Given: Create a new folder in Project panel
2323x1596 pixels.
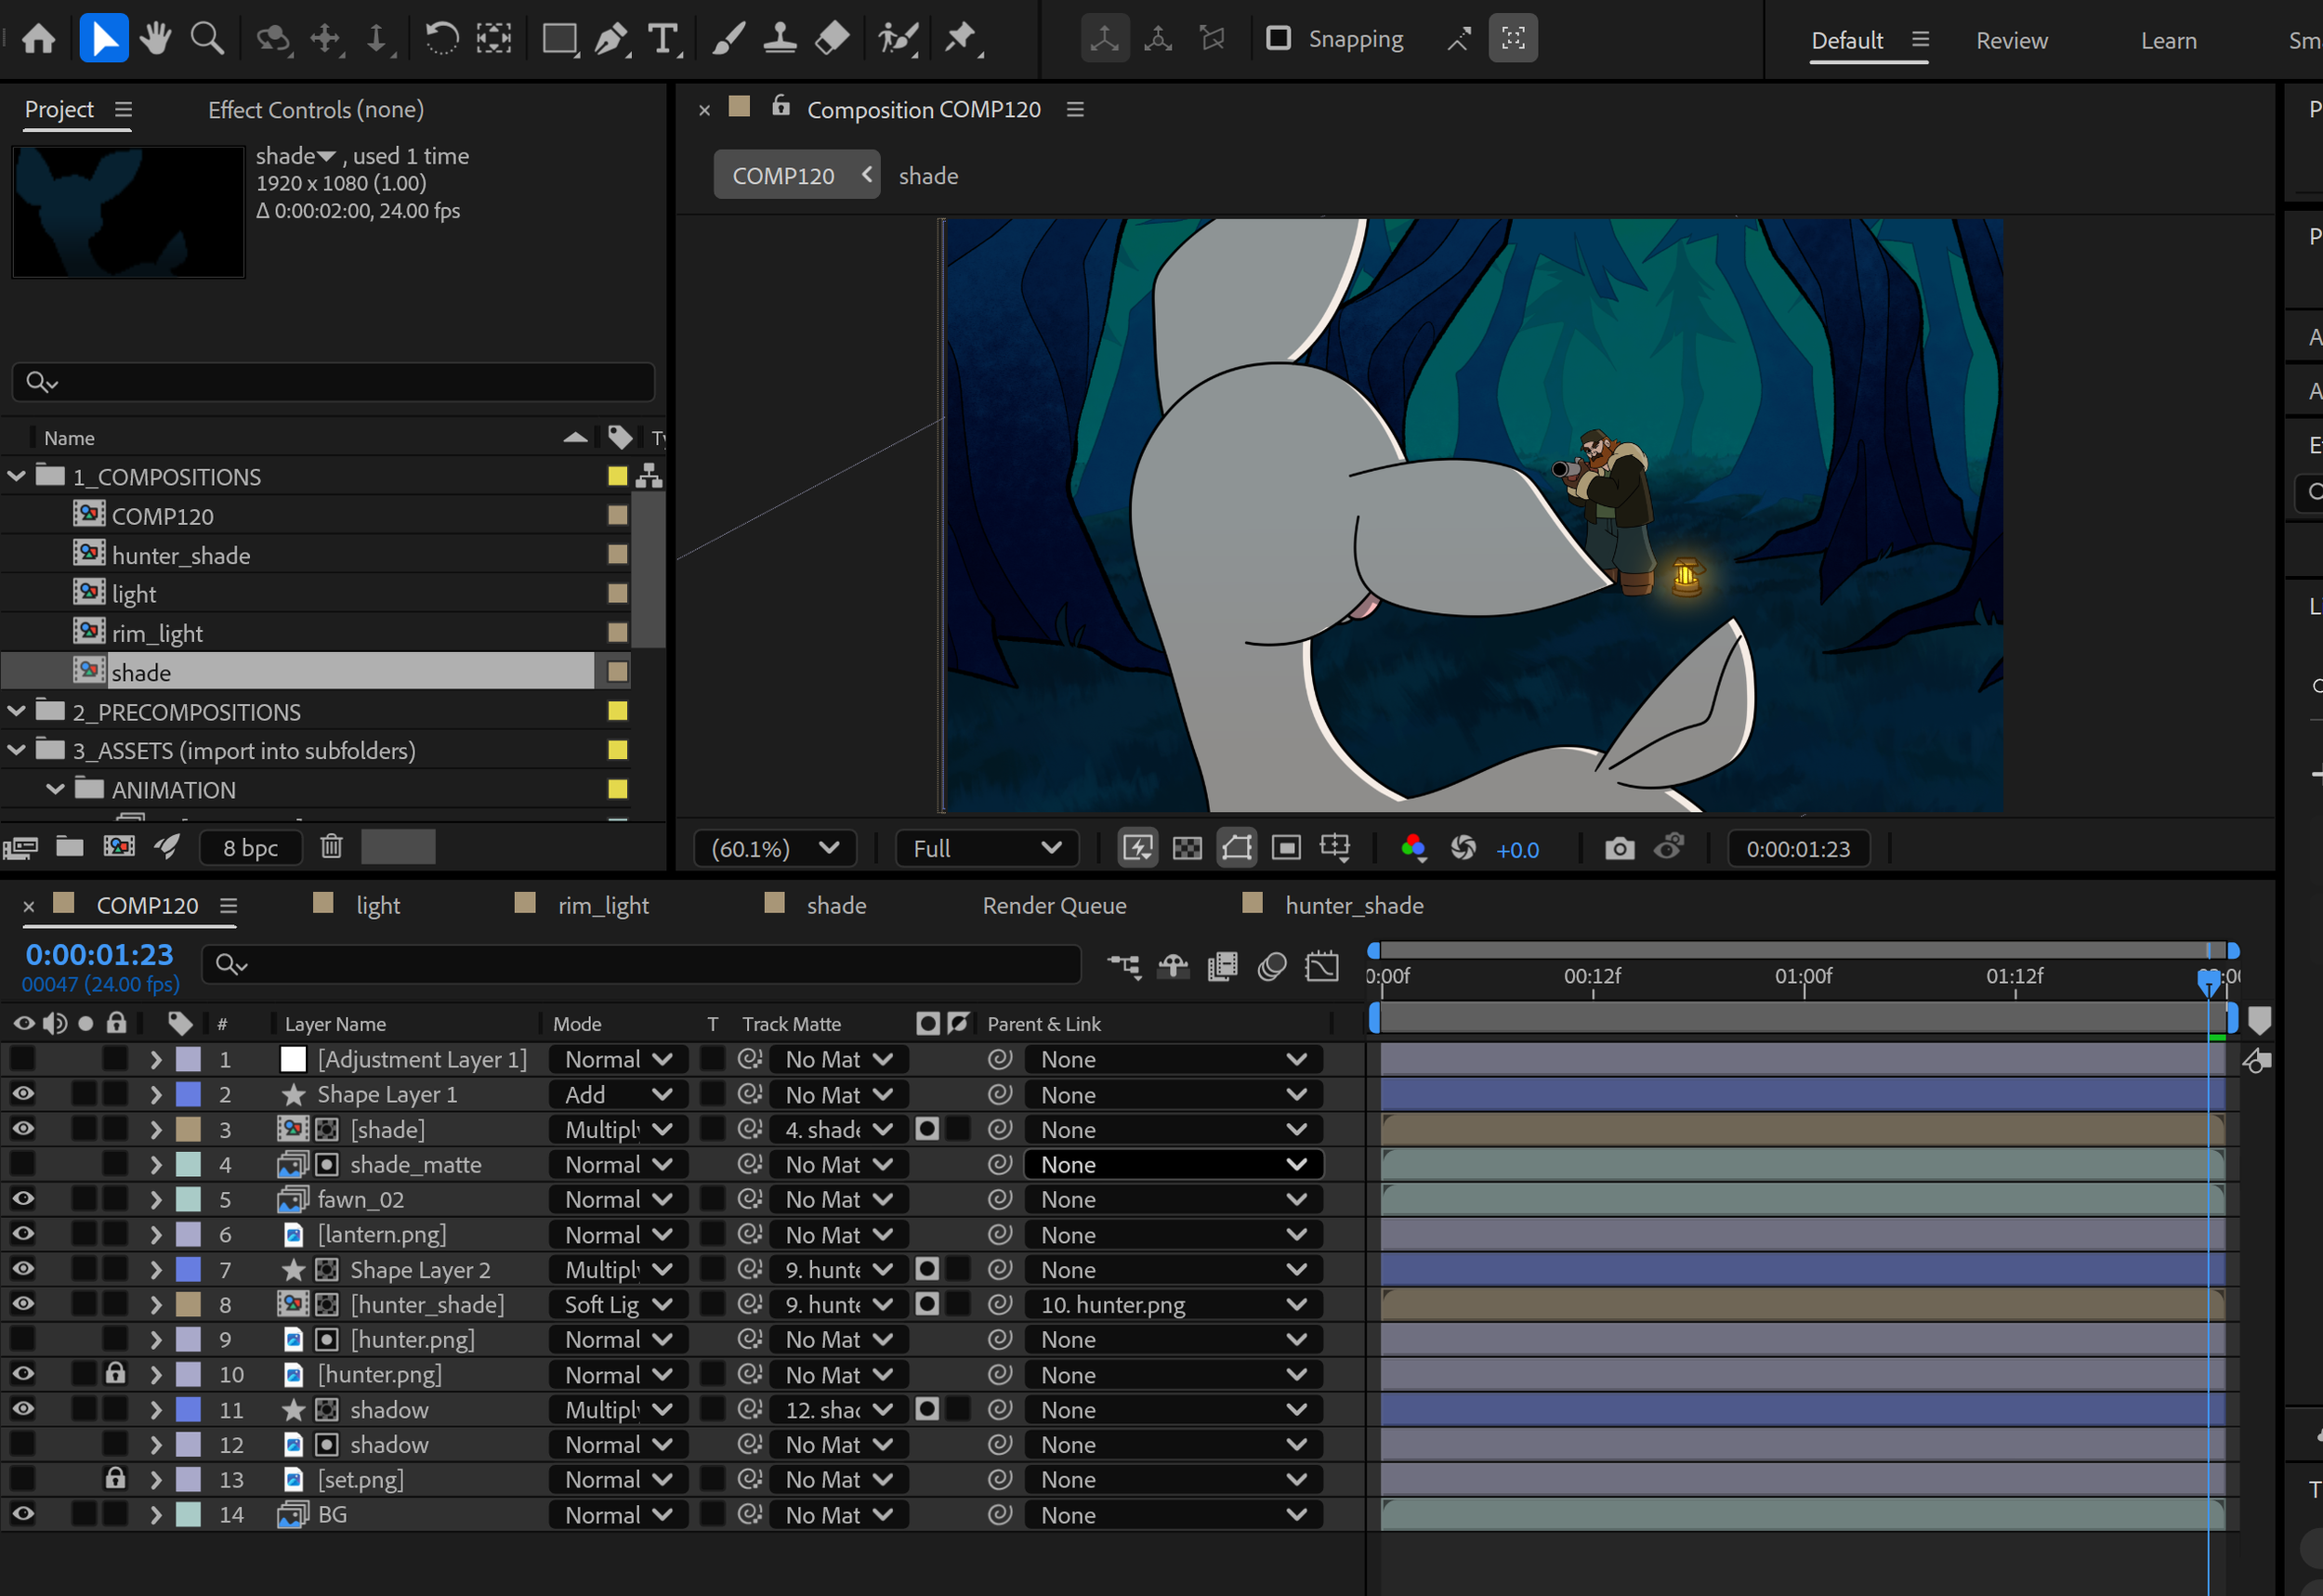Looking at the screenshot, I should pos(69,846).
